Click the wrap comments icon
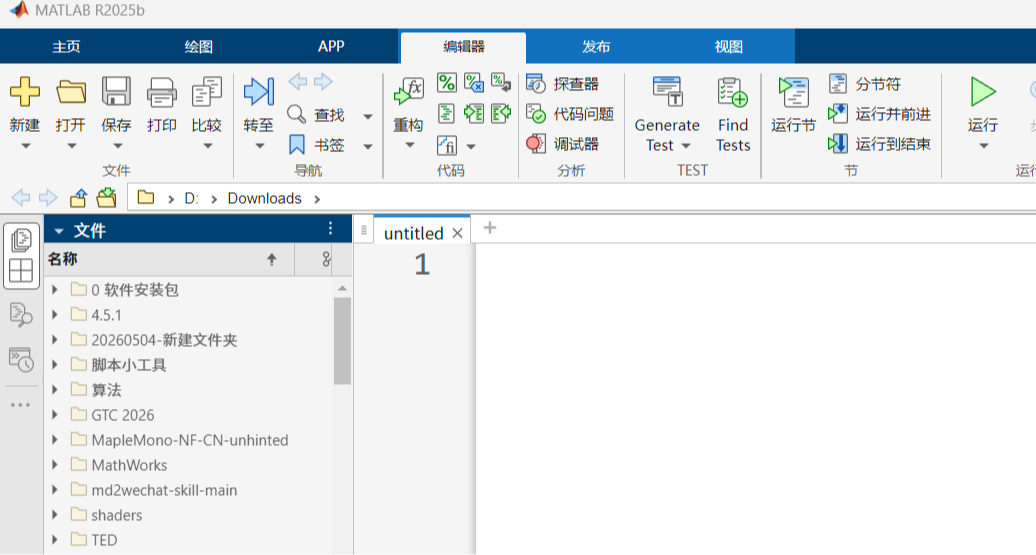Viewport: 1036px width, 555px height. point(501,83)
